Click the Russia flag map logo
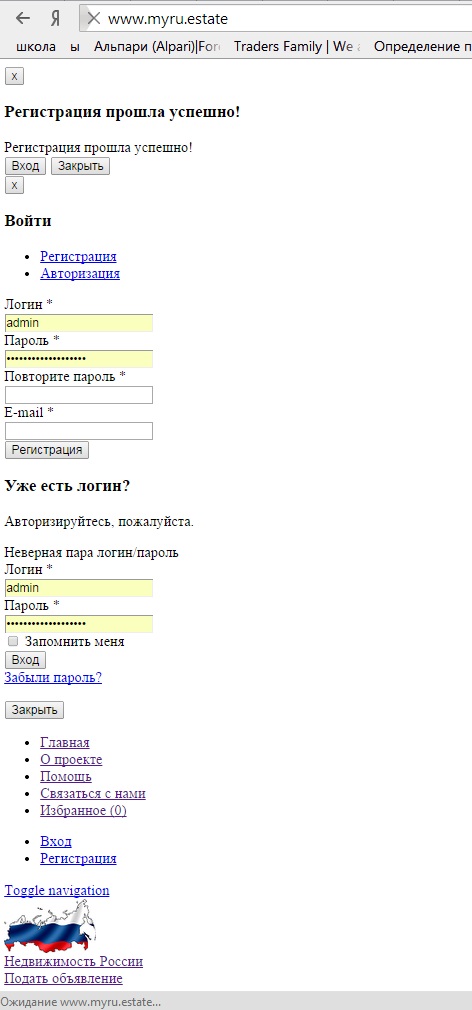Viewport: 472px width, 1010px height. point(51,926)
